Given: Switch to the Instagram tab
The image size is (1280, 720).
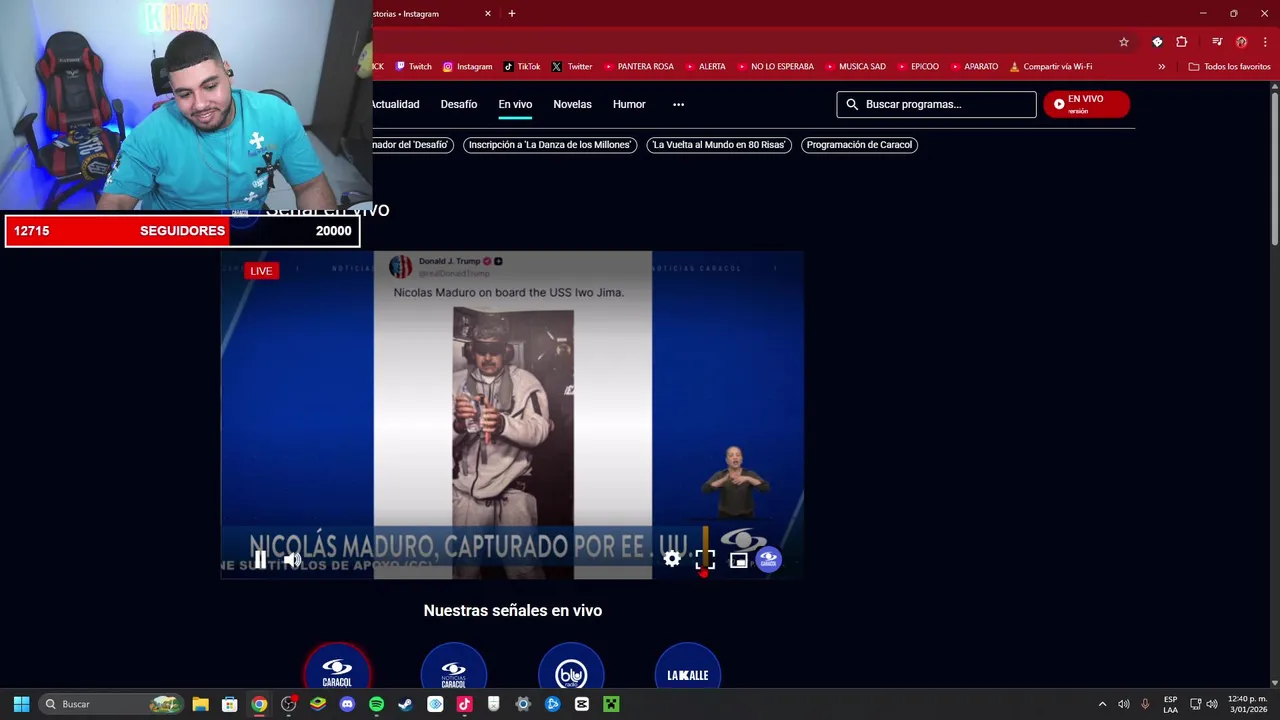Looking at the screenshot, I should click(420, 14).
